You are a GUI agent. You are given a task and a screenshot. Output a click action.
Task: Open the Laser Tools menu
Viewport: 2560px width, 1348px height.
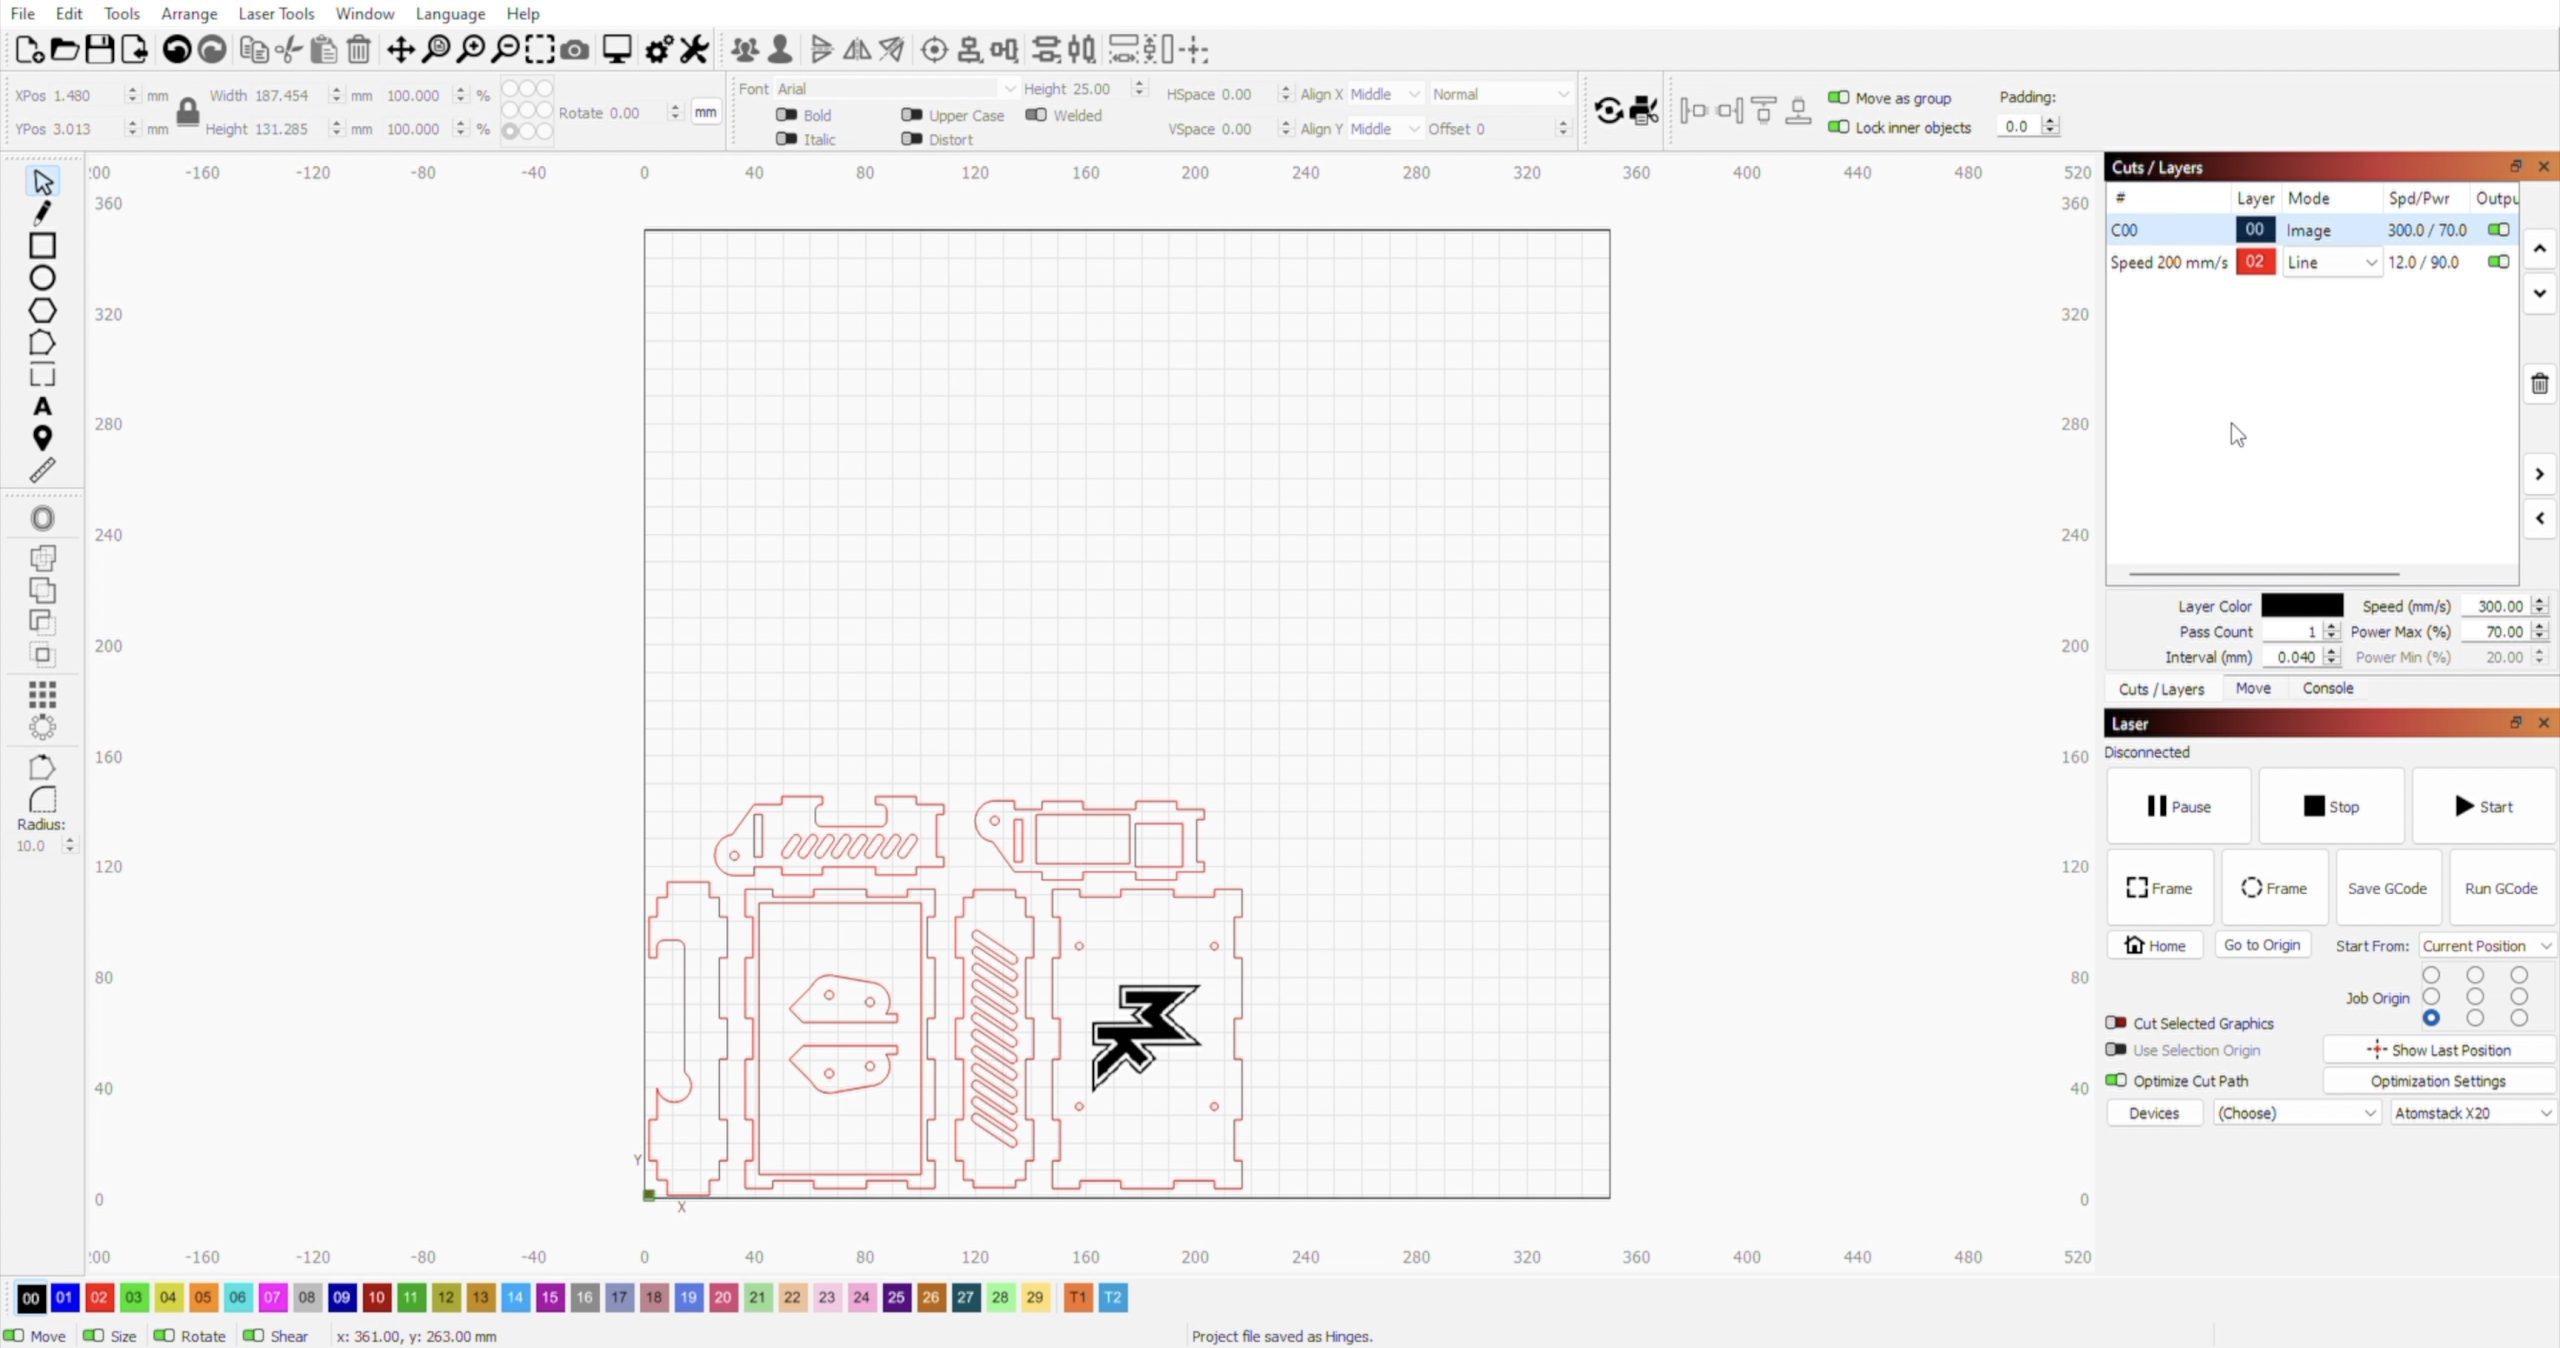pos(276,13)
